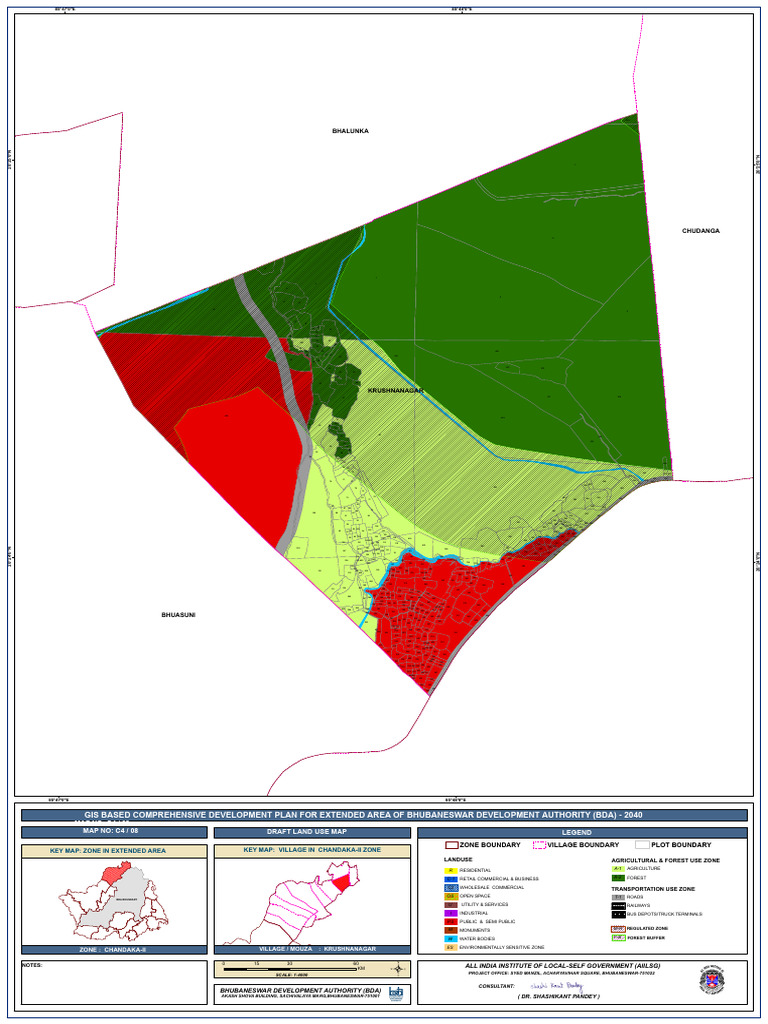Select the dark green Forest legend swatch

(x=618, y=878)
